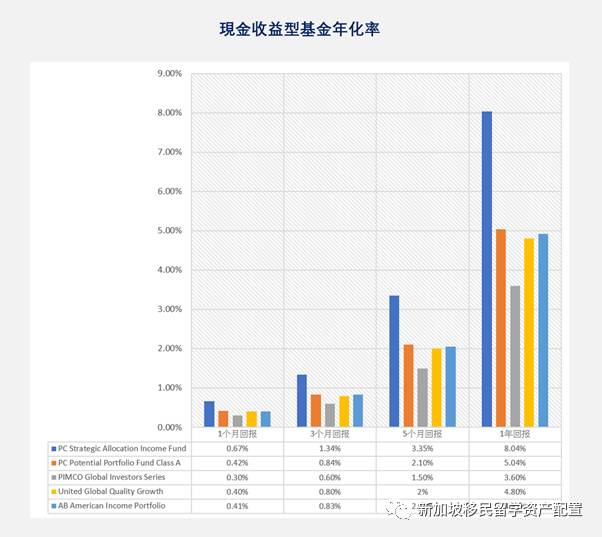This screenshot has height=537, width=602.
Task: Click the 1.00% y-axis label
Action: coord(169,388)
